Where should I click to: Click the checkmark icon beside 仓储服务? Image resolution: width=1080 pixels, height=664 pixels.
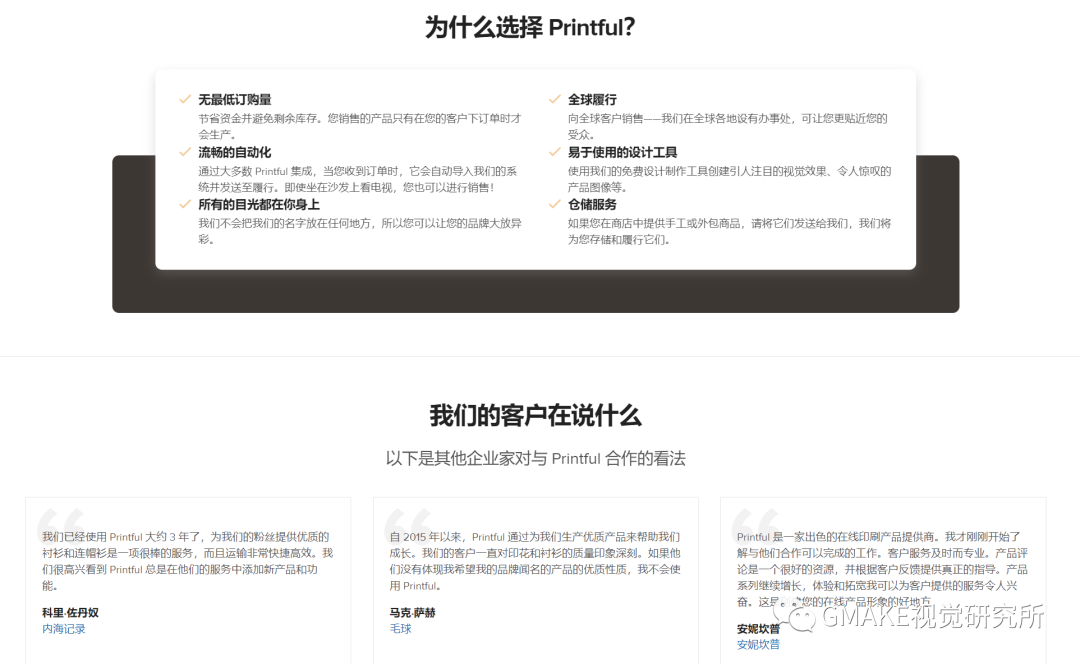554,204
